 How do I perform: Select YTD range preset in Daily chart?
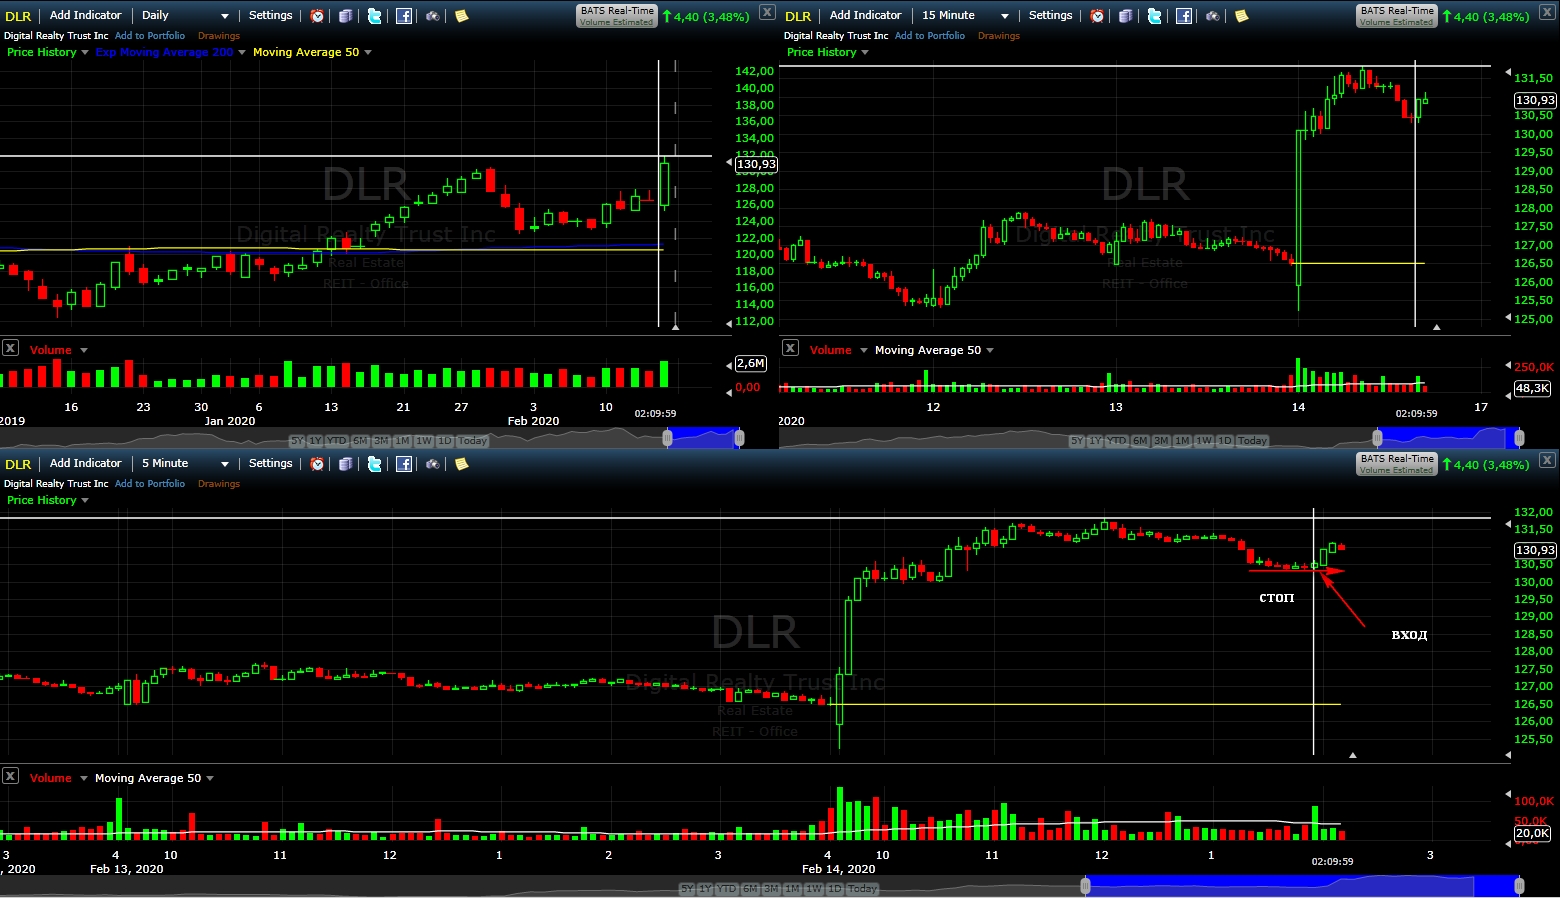[336, 441]
